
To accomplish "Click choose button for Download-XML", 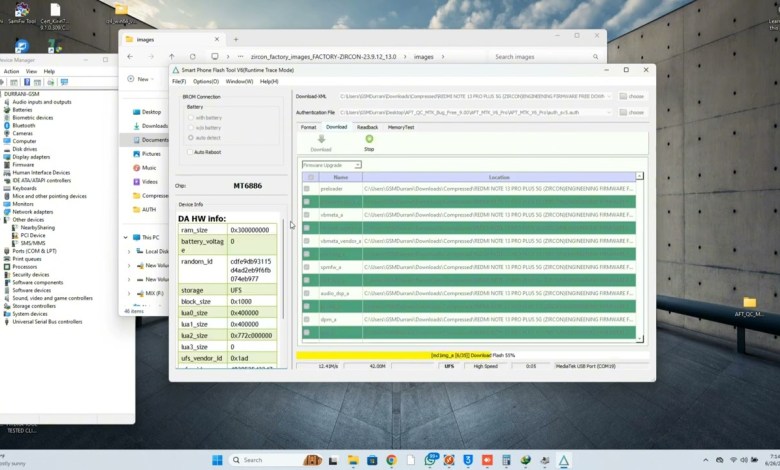I will click(x=631, y=97).
